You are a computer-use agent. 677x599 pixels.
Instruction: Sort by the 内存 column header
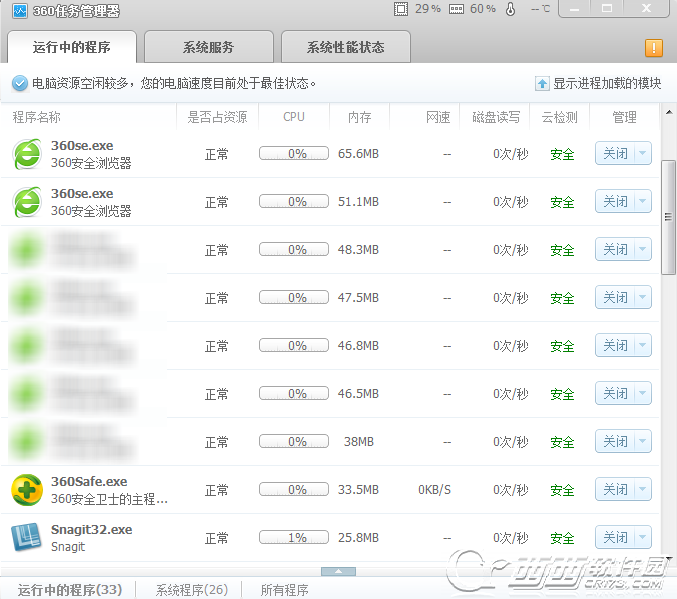coord(360,117)
